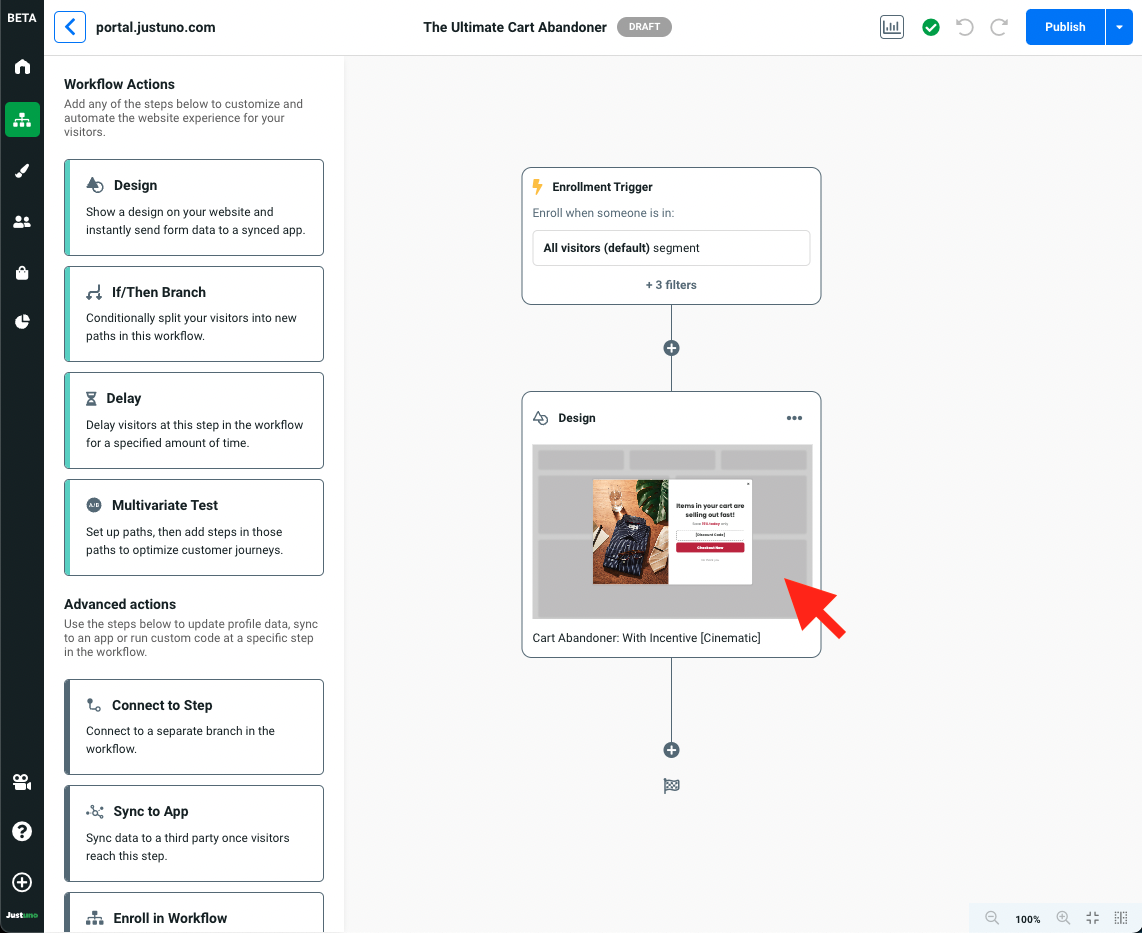Click the video camera icon in sidebar
Image resolution: width=1142 pixels, height=933 pixels.
(22, 782)
